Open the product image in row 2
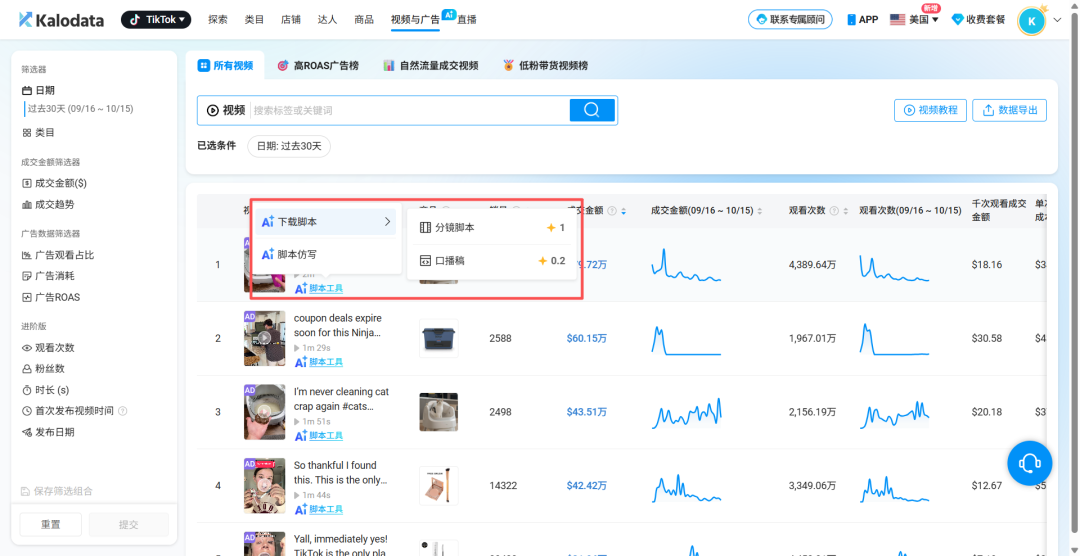The height and width of the screenshot is (556, 1080). (438, 338)
